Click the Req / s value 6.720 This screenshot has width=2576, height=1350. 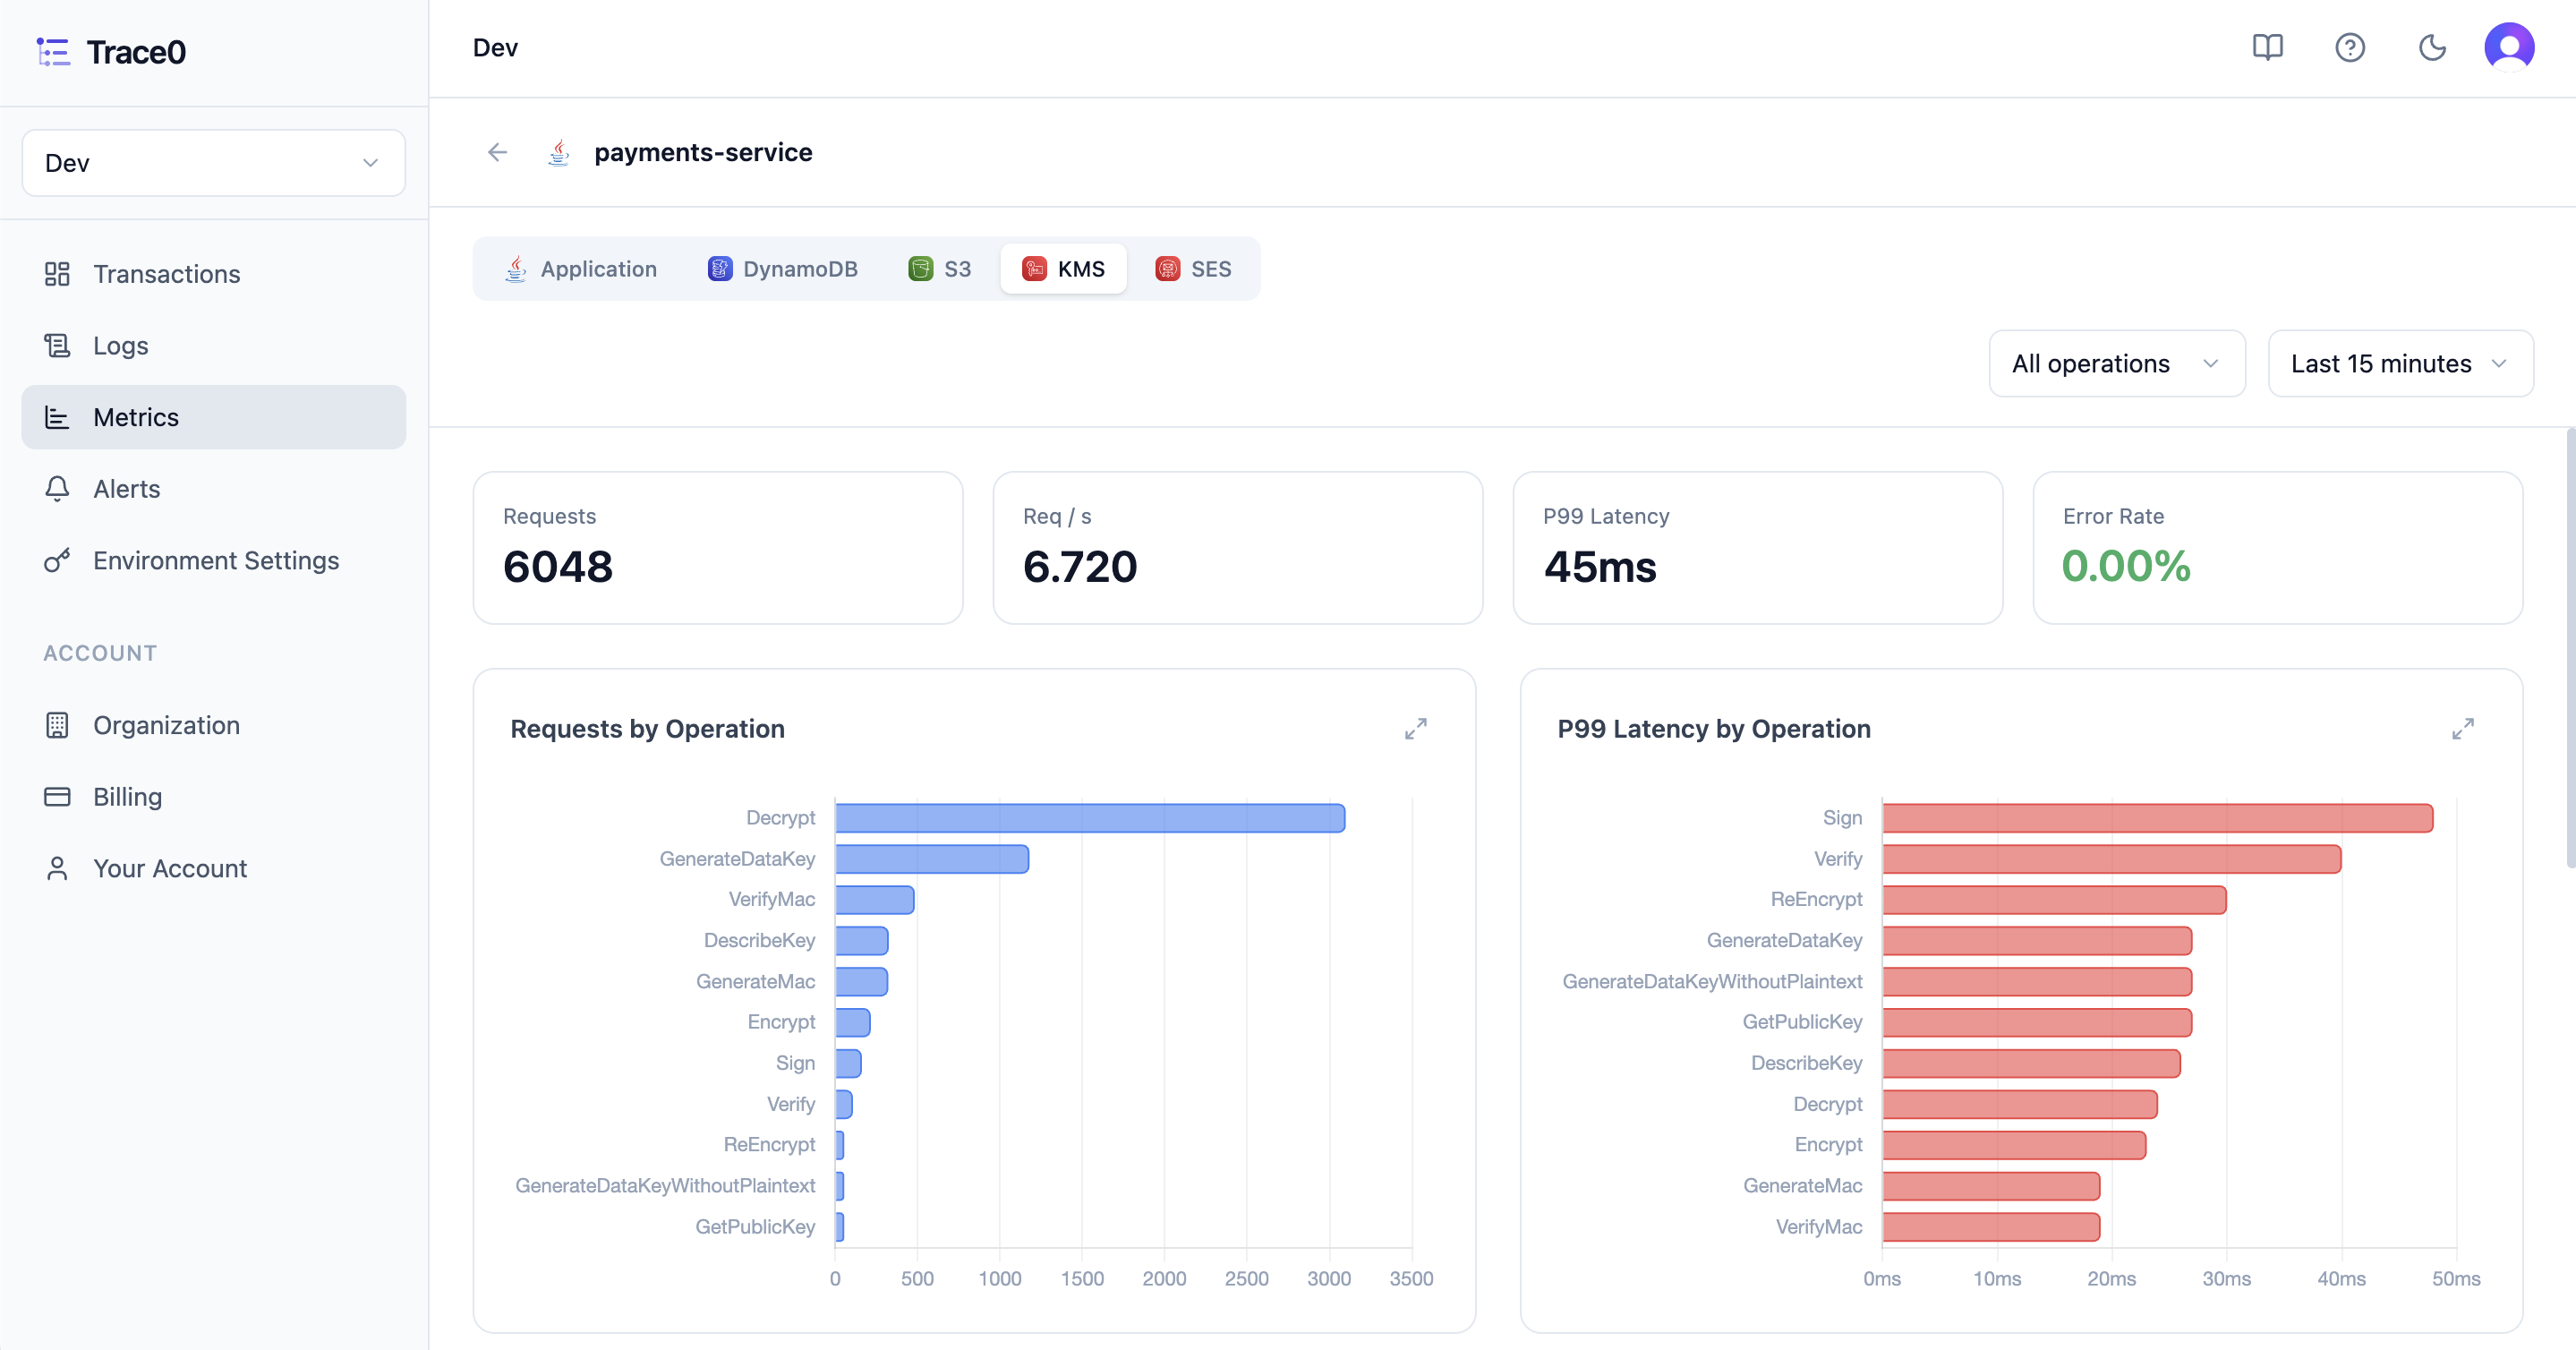pyautogui.click(x=1080, y=567)
